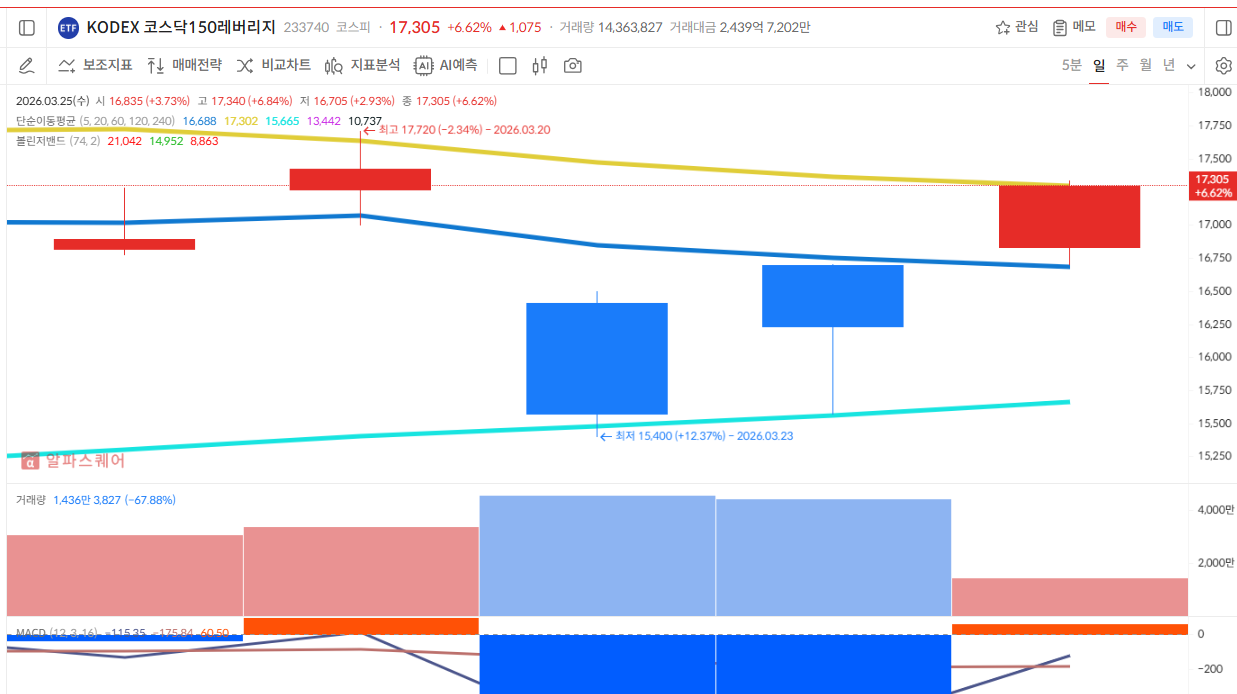Capture chart with camera icon
1237x694 pixels.
point(573,66)
